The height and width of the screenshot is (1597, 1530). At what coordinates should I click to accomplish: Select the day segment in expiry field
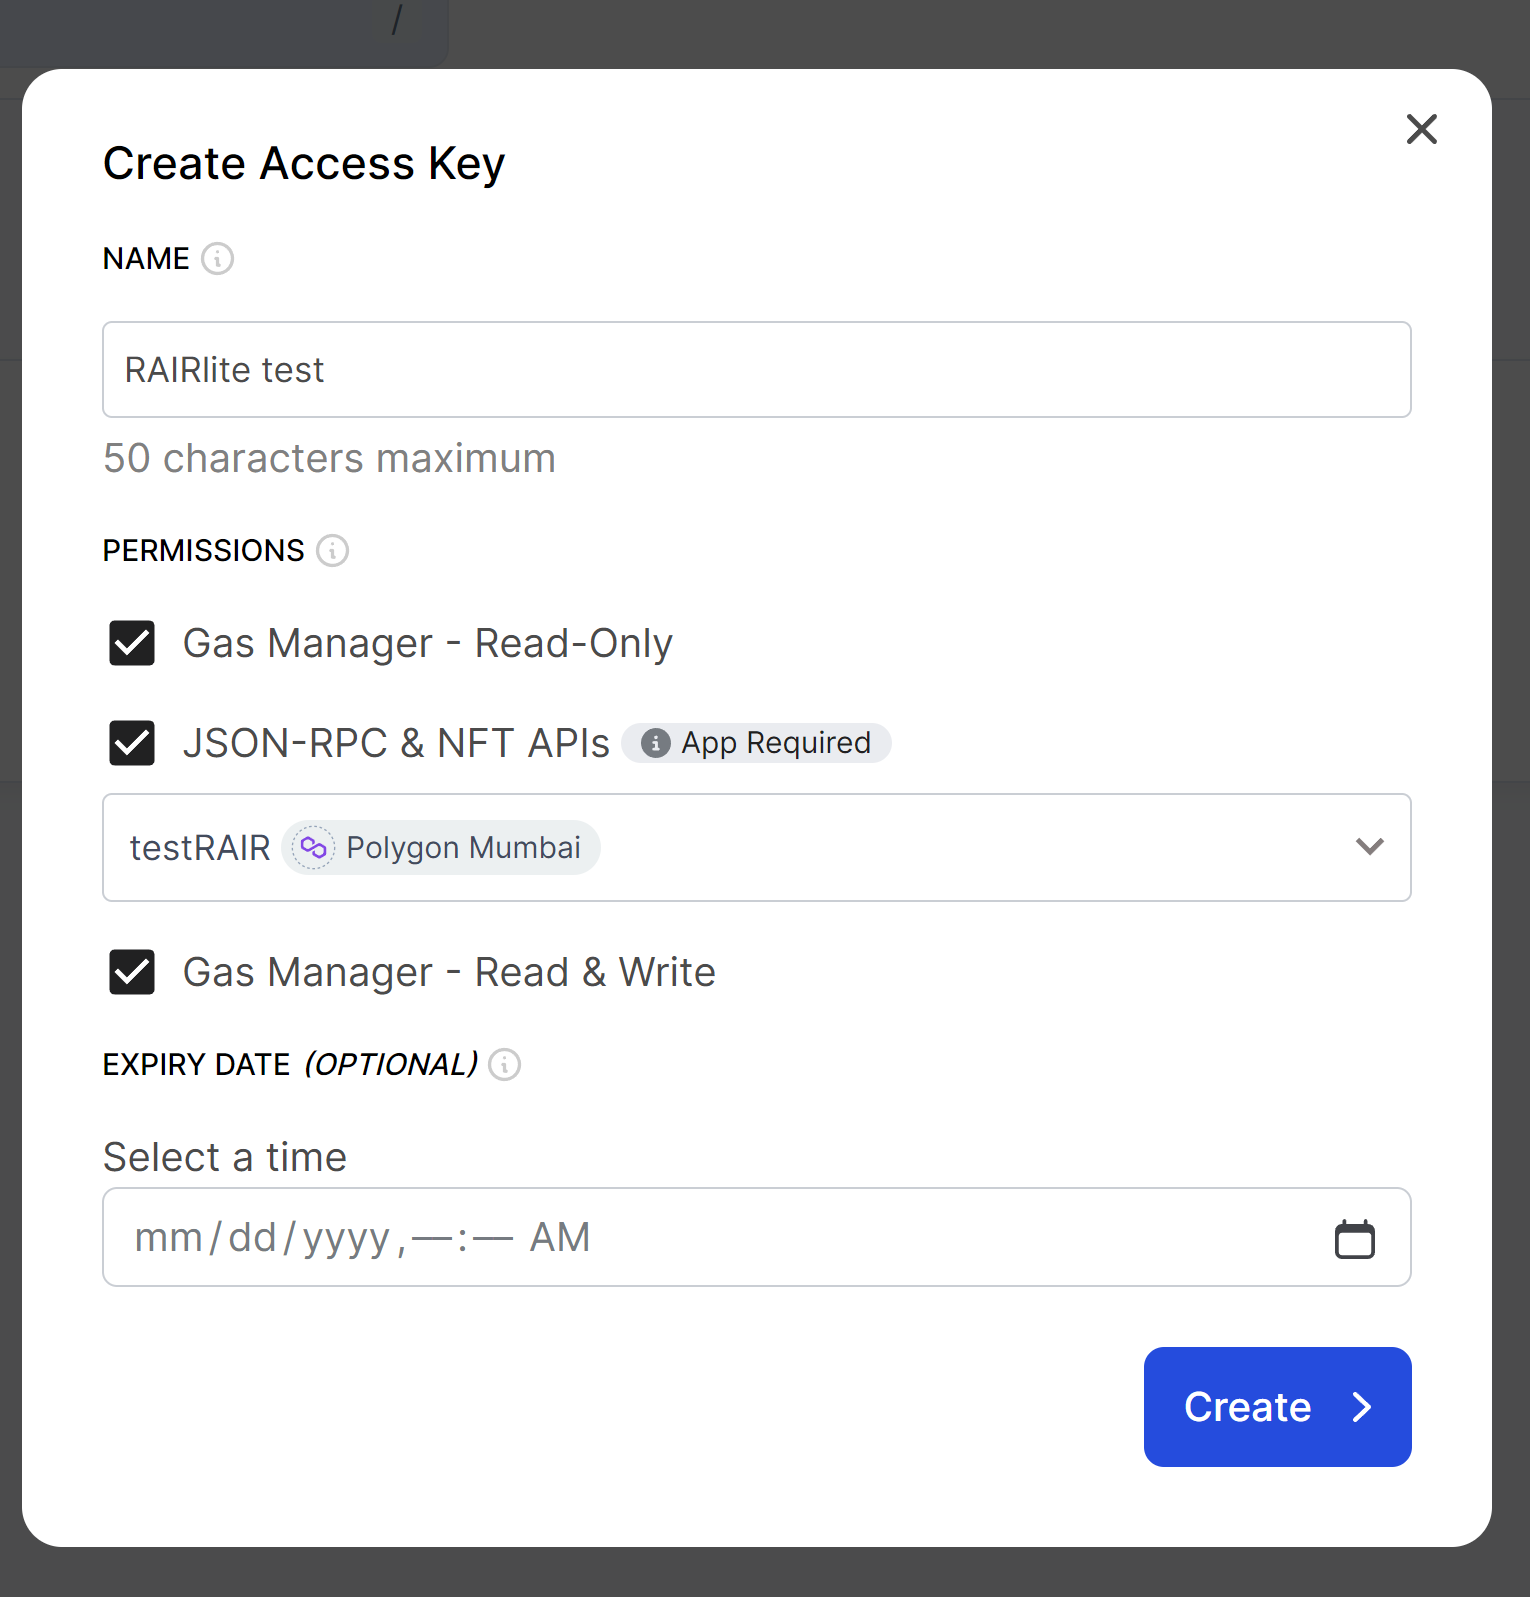(252, 1238)
